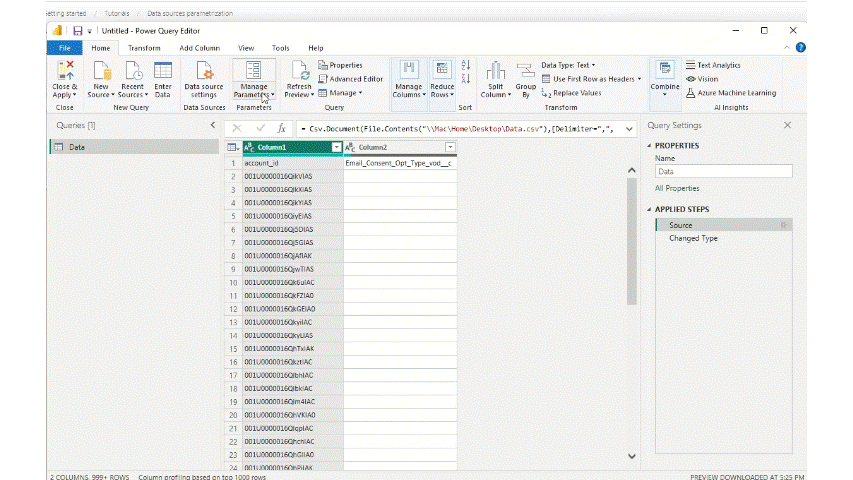Open Data source settings
The width and height of the screenshot is (853, 480).
click(205, 71)
